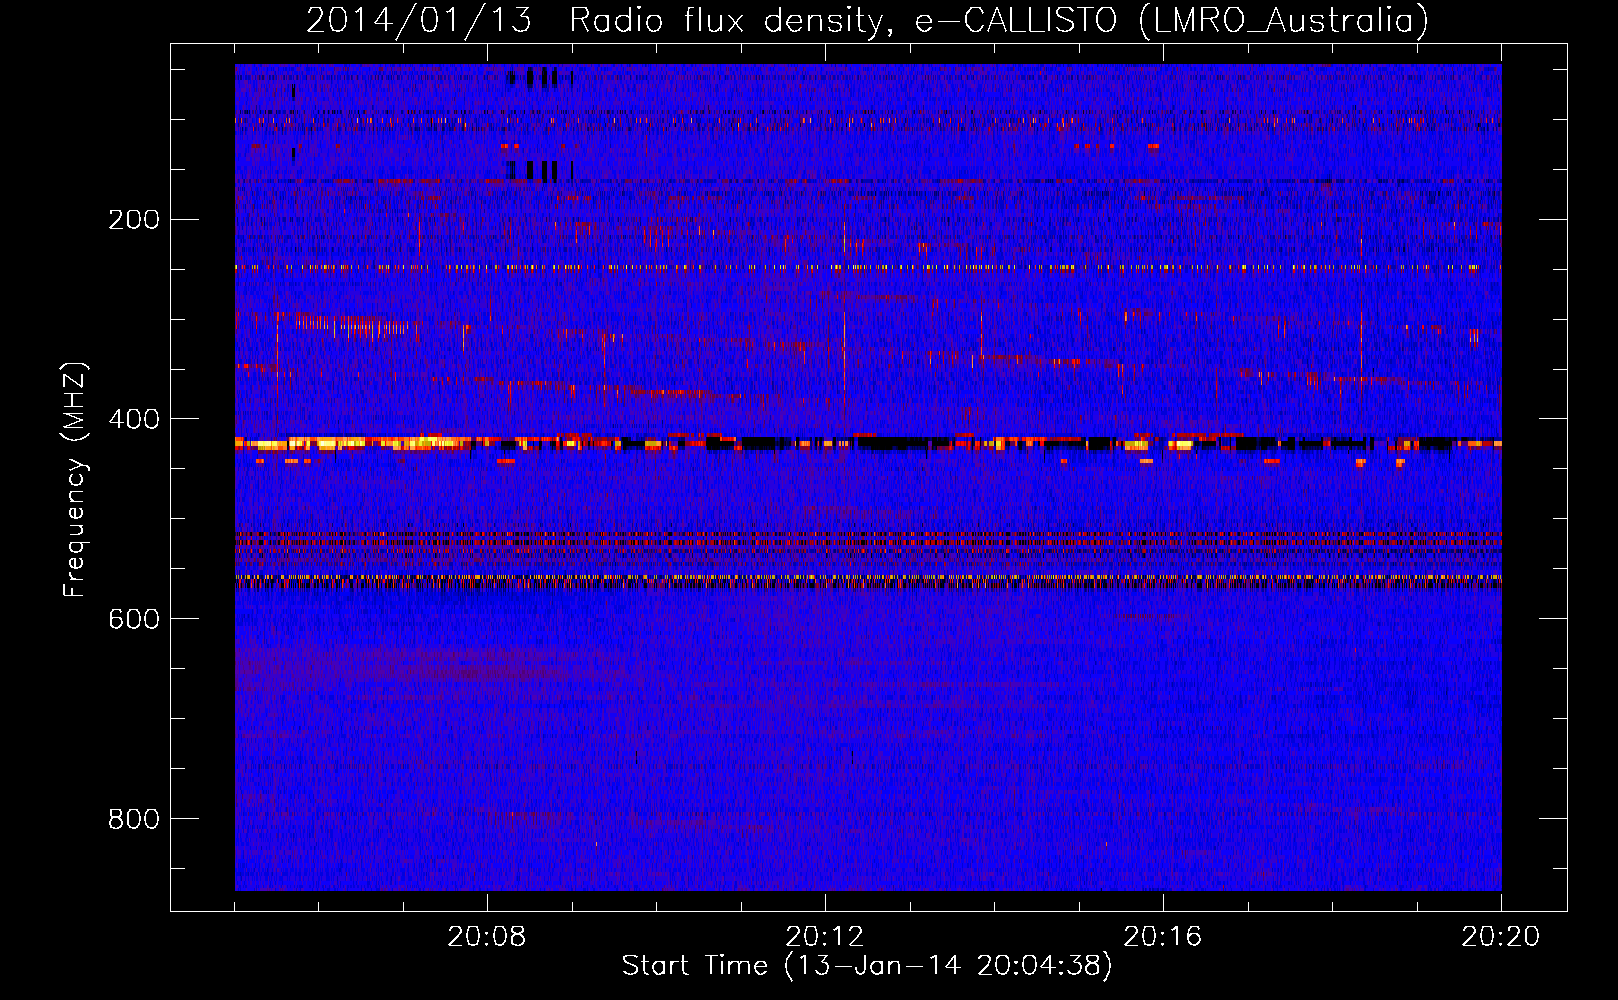Image resolution: width=1618 pixels, height=1000 pixels.
Task: Select the title text 'Radio flux density'
Action: coord(727,21)
